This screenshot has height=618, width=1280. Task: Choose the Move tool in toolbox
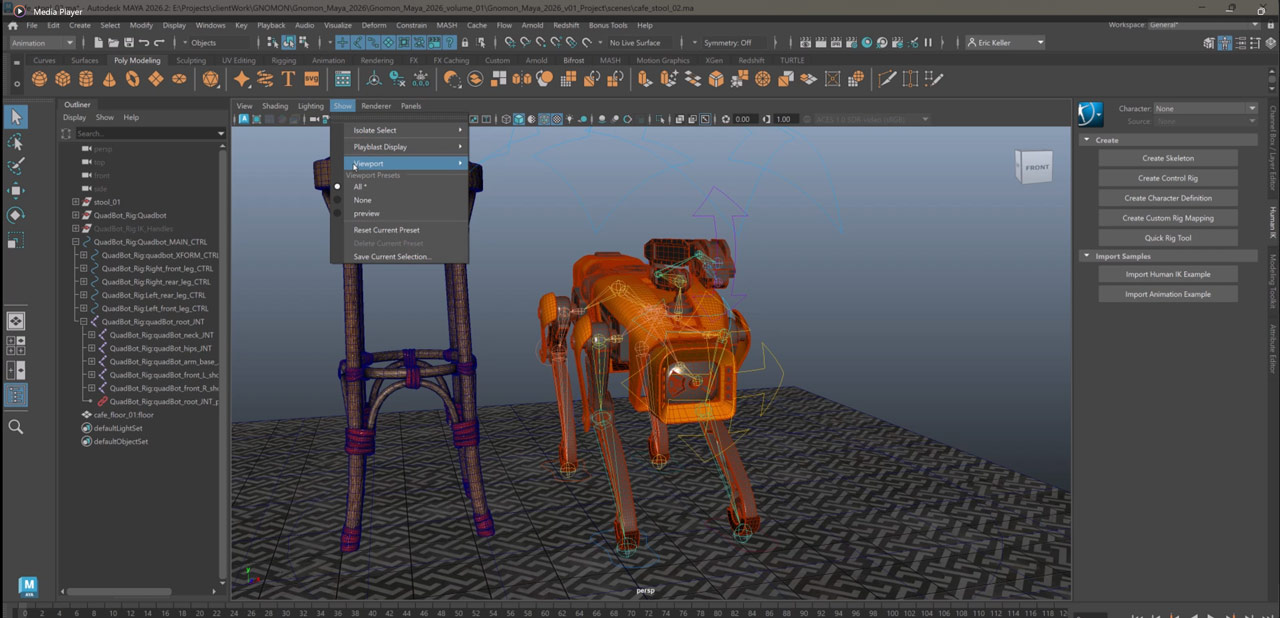pos(16,190)
